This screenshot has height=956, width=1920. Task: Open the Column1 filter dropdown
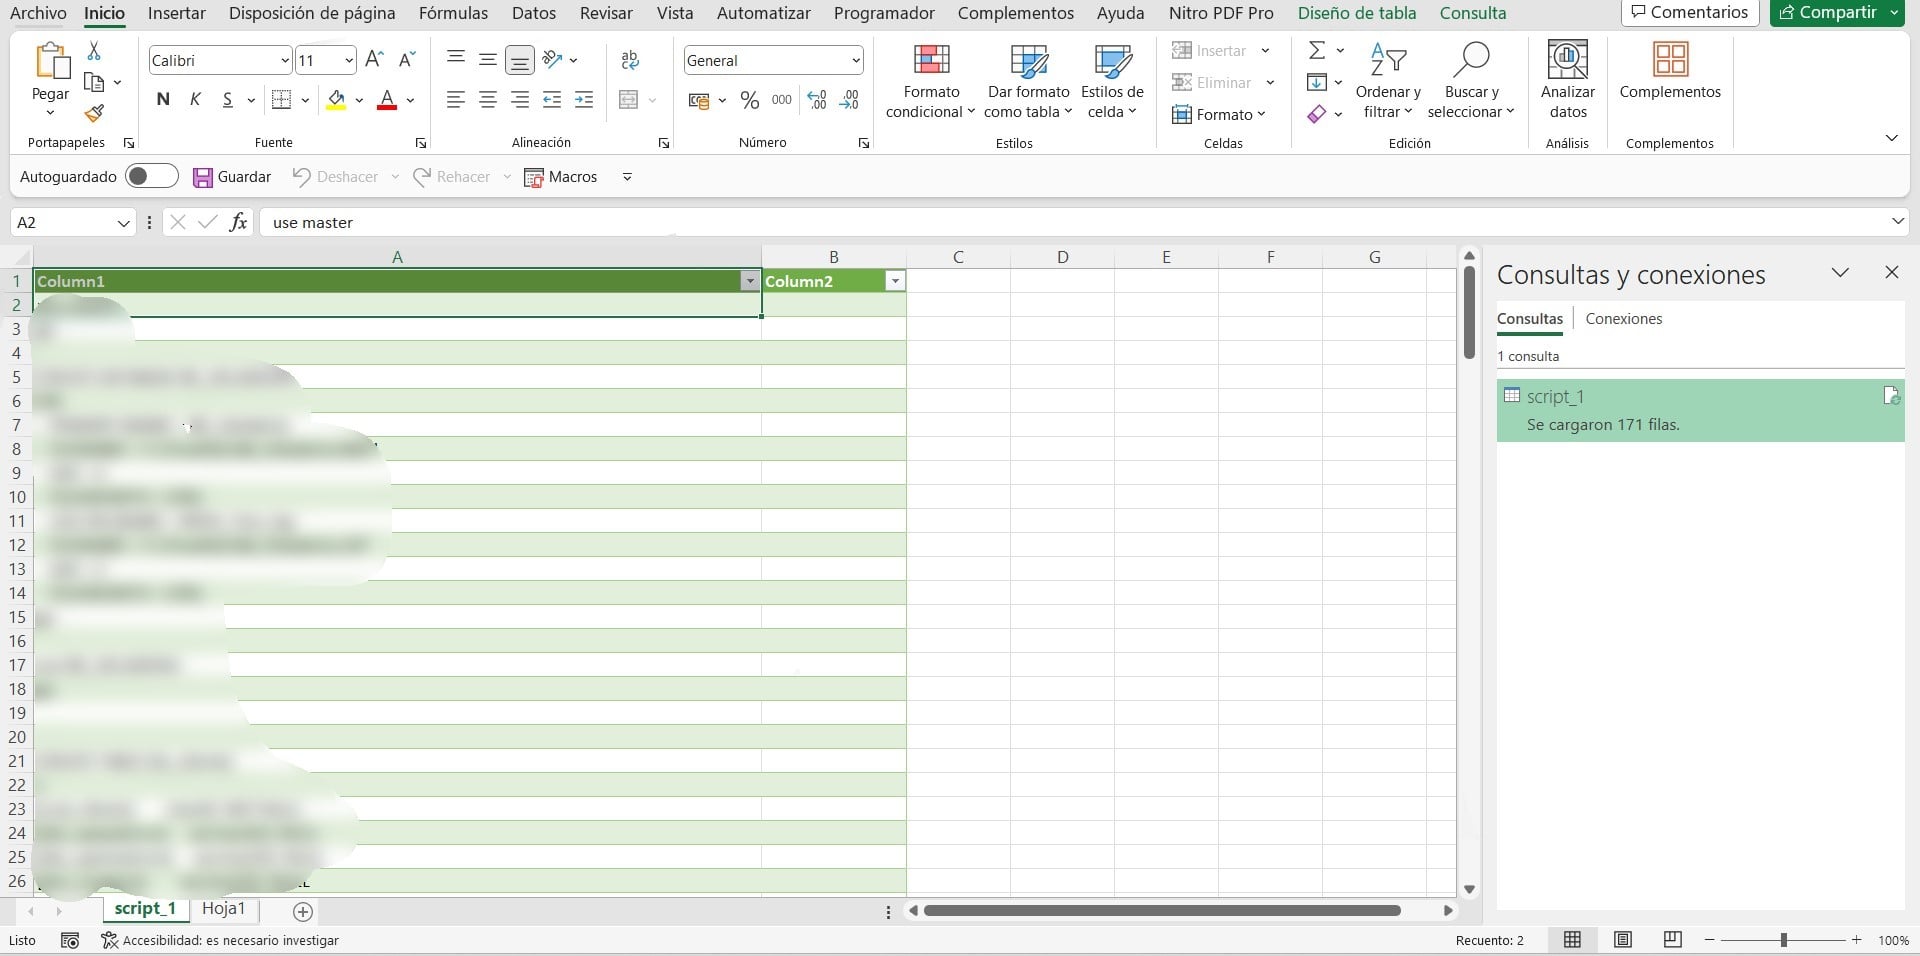click(750, 282)
